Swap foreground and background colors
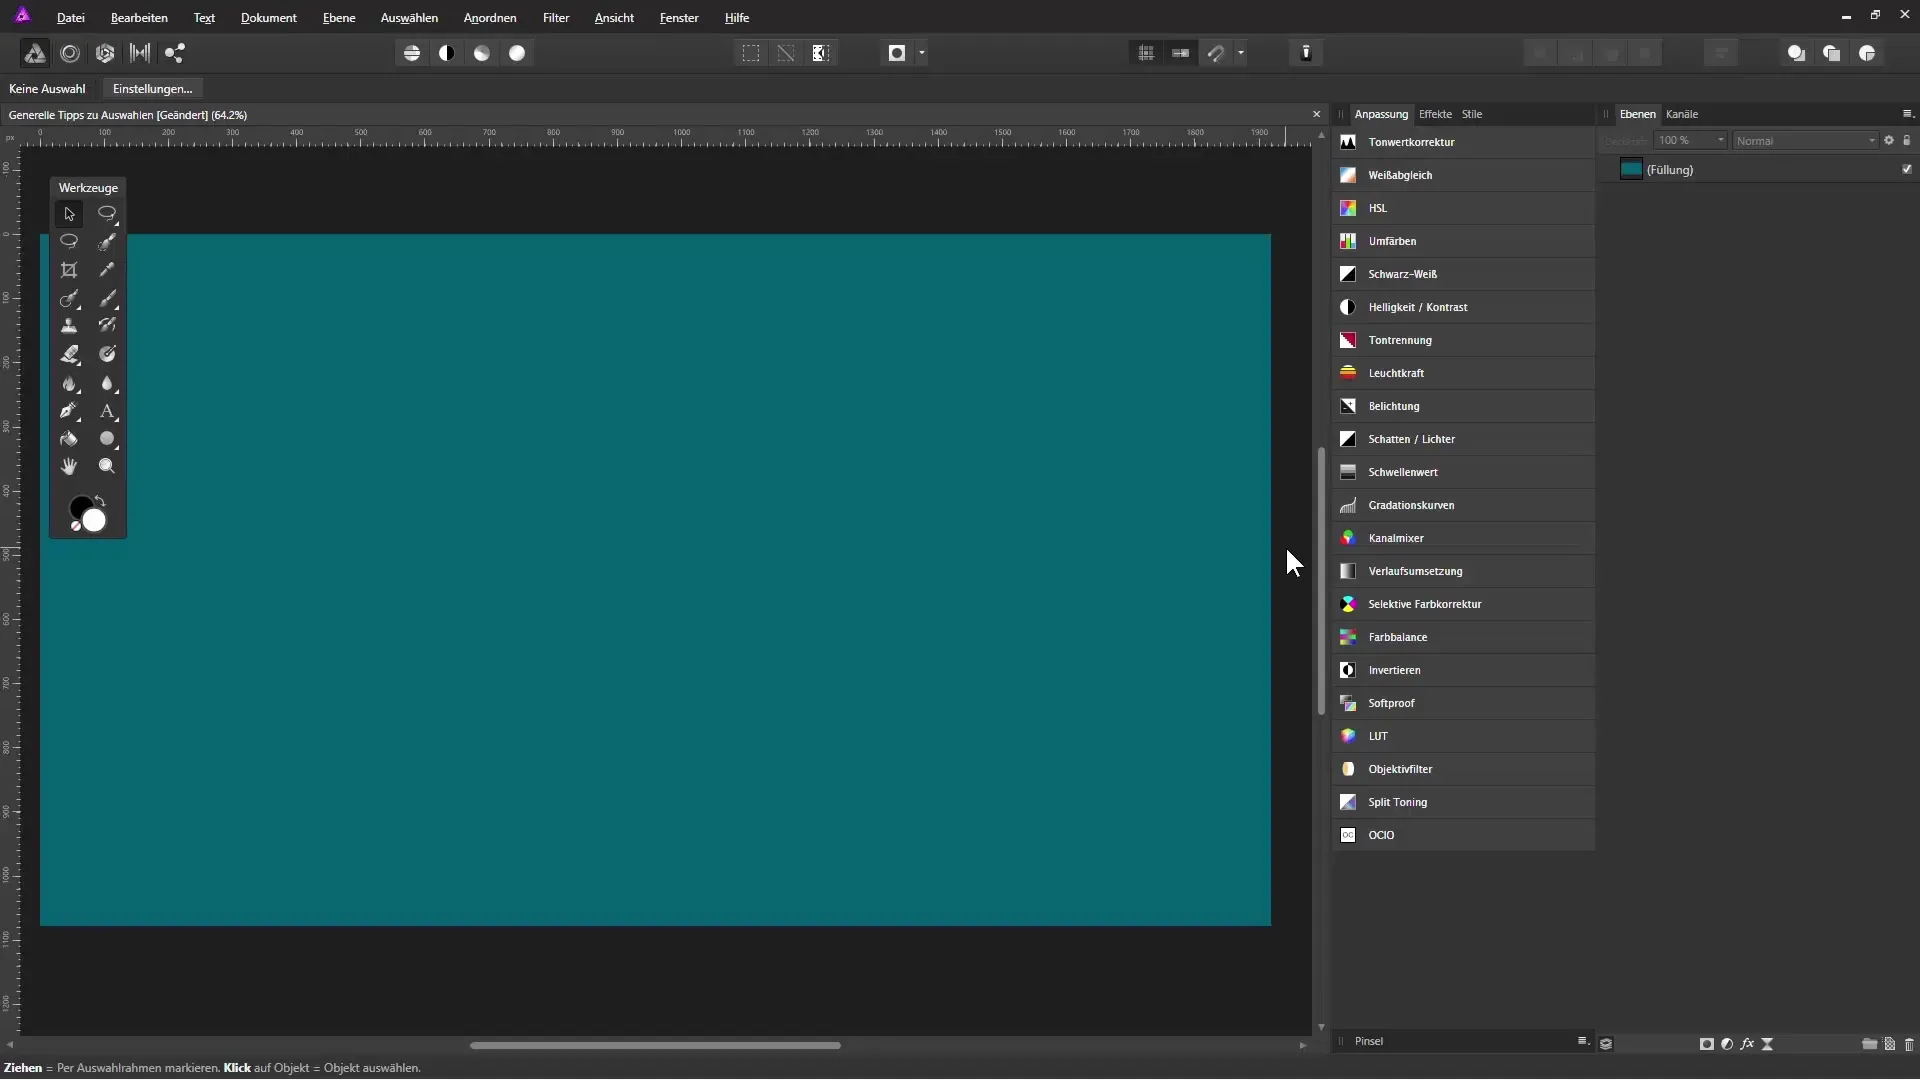 [99, 501]
